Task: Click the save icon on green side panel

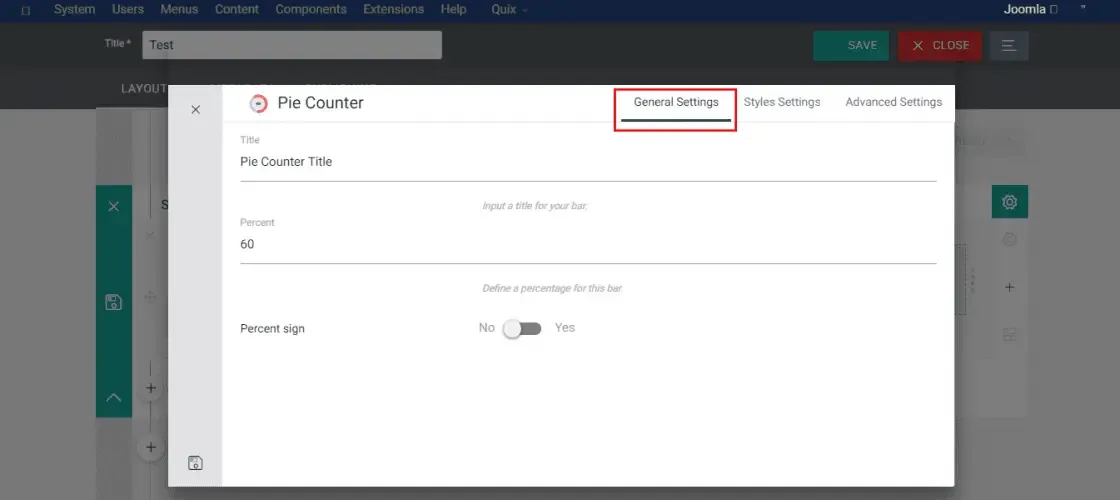Action: 113,301
